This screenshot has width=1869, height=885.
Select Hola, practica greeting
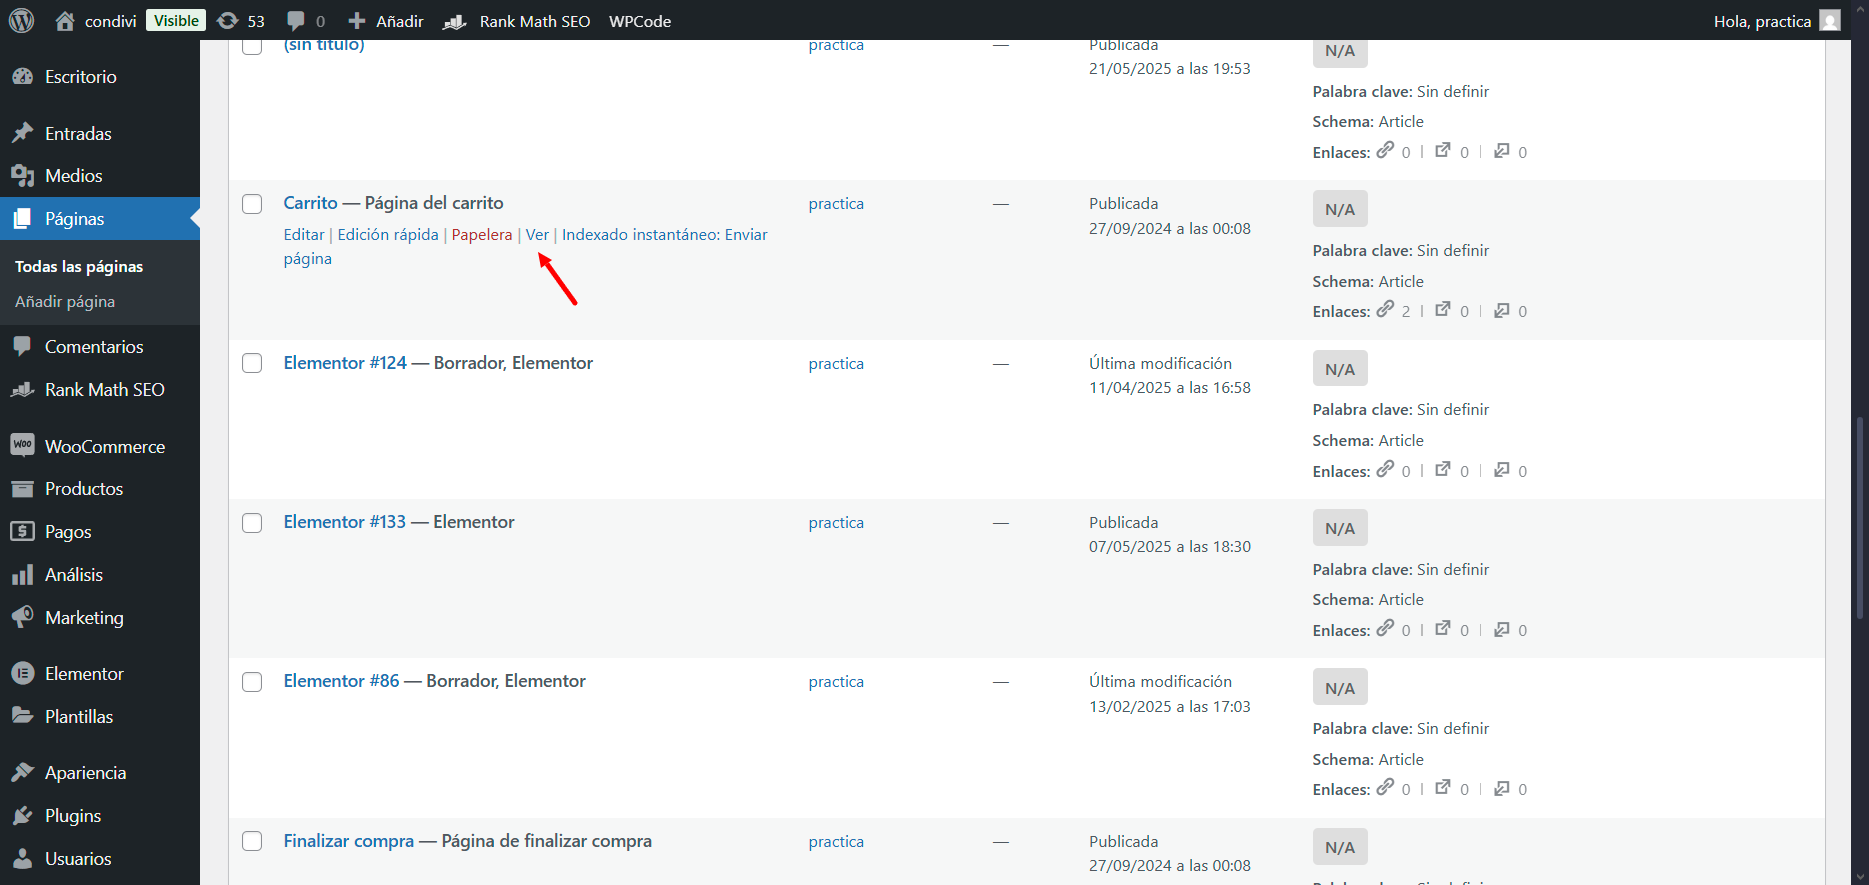tap(1763, 21)
